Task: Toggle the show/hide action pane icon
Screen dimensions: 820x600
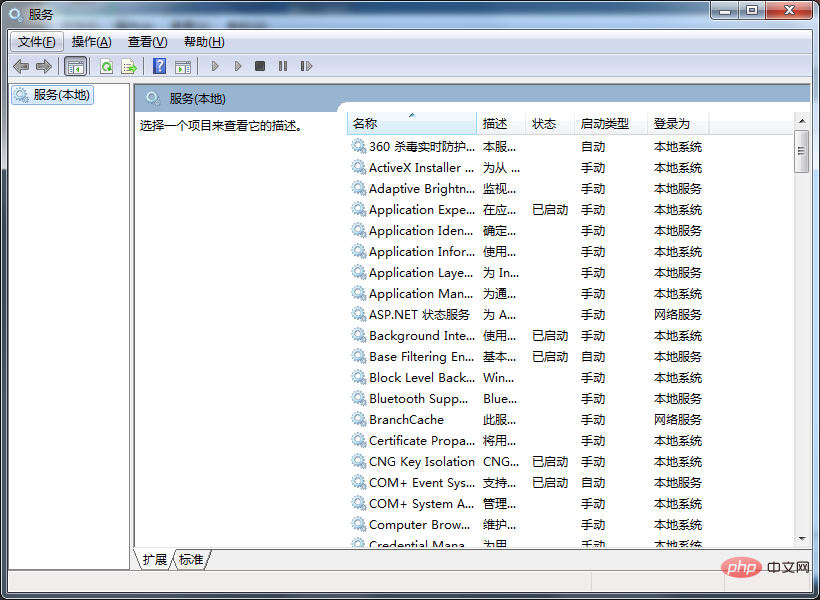Action: click(183, 66)
